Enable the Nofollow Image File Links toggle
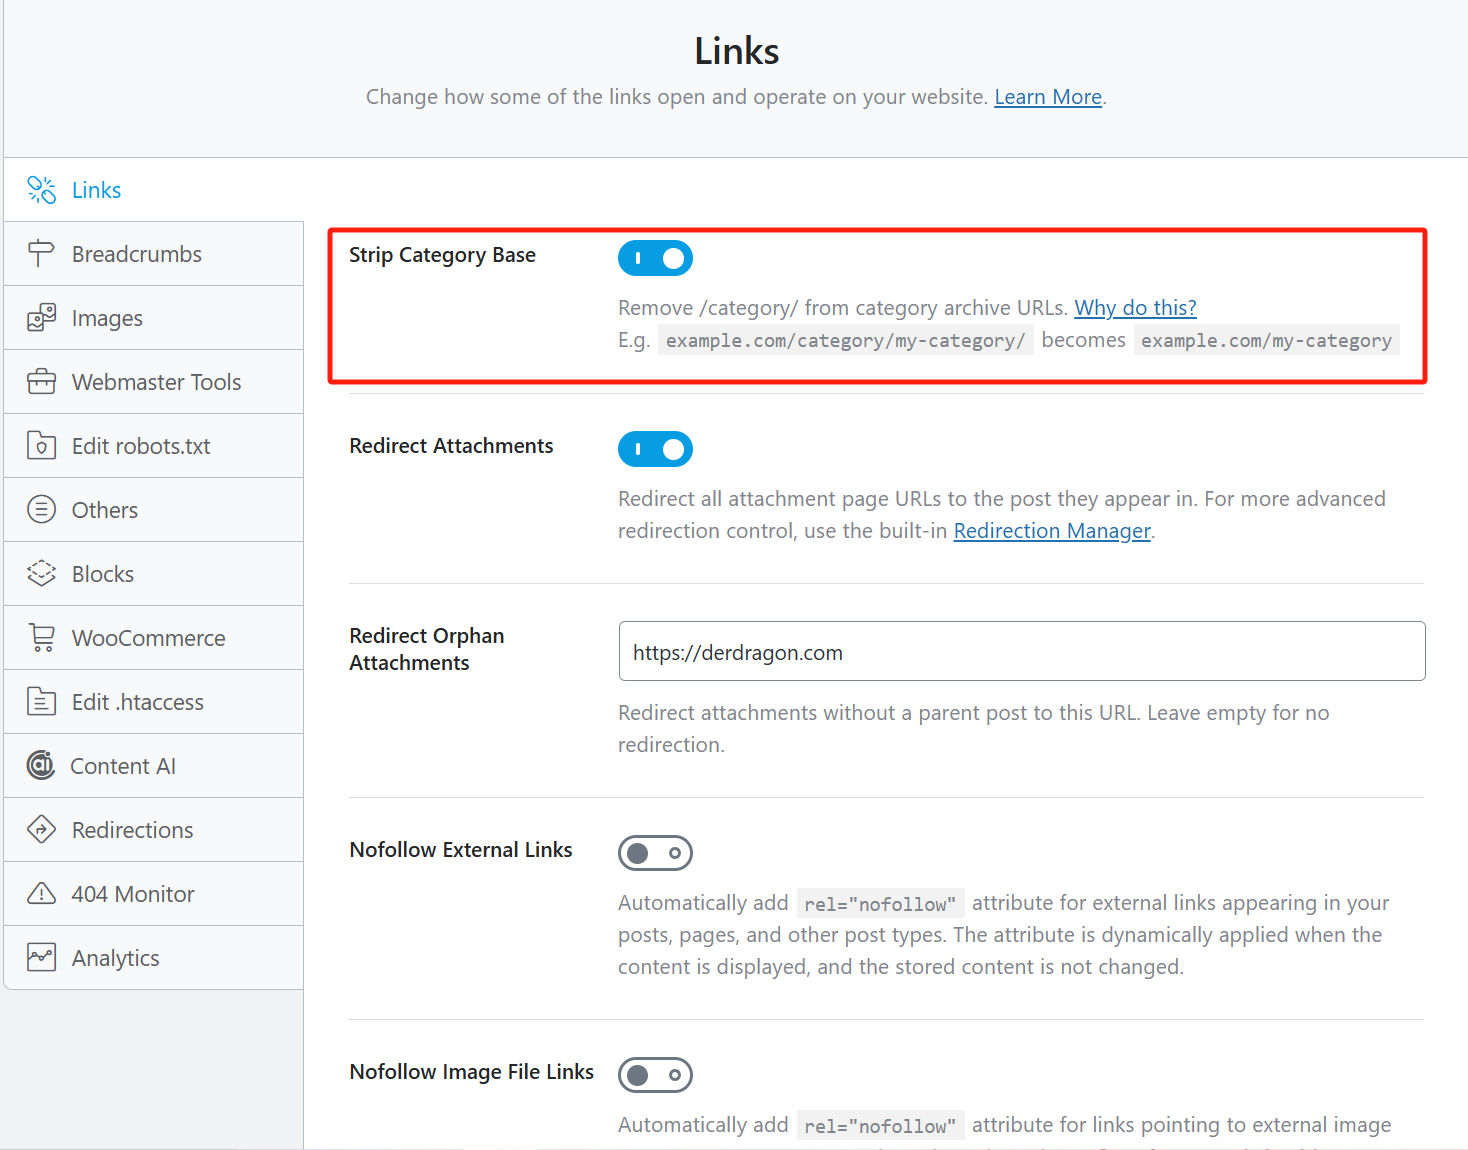This screenshot has height=1150, width=1468. [655, 1075]
